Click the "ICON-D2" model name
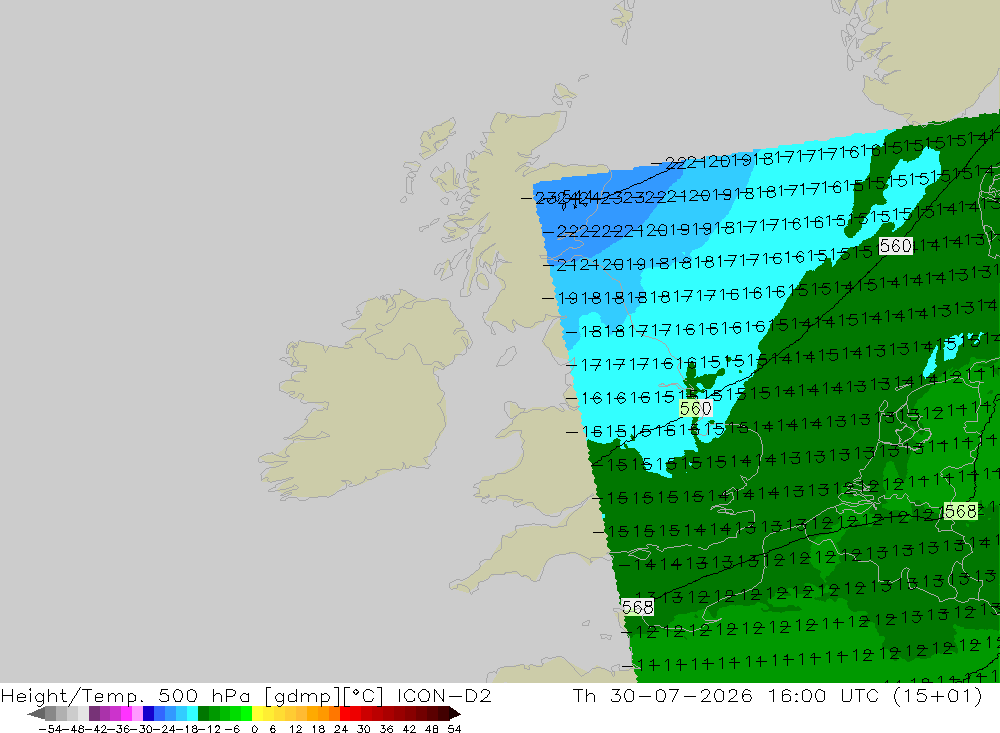This screenshot has height=733, width=1000. point(444,695)
